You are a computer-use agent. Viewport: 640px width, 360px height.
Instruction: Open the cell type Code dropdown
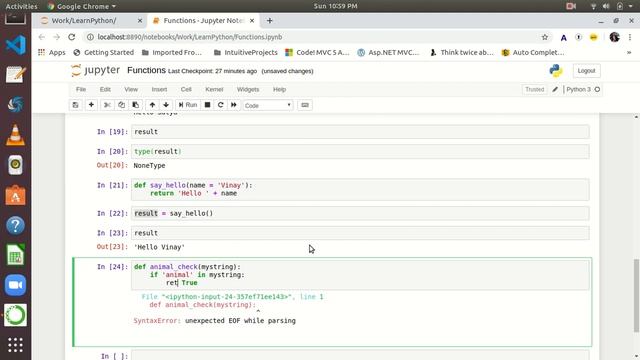coord(268,105)
